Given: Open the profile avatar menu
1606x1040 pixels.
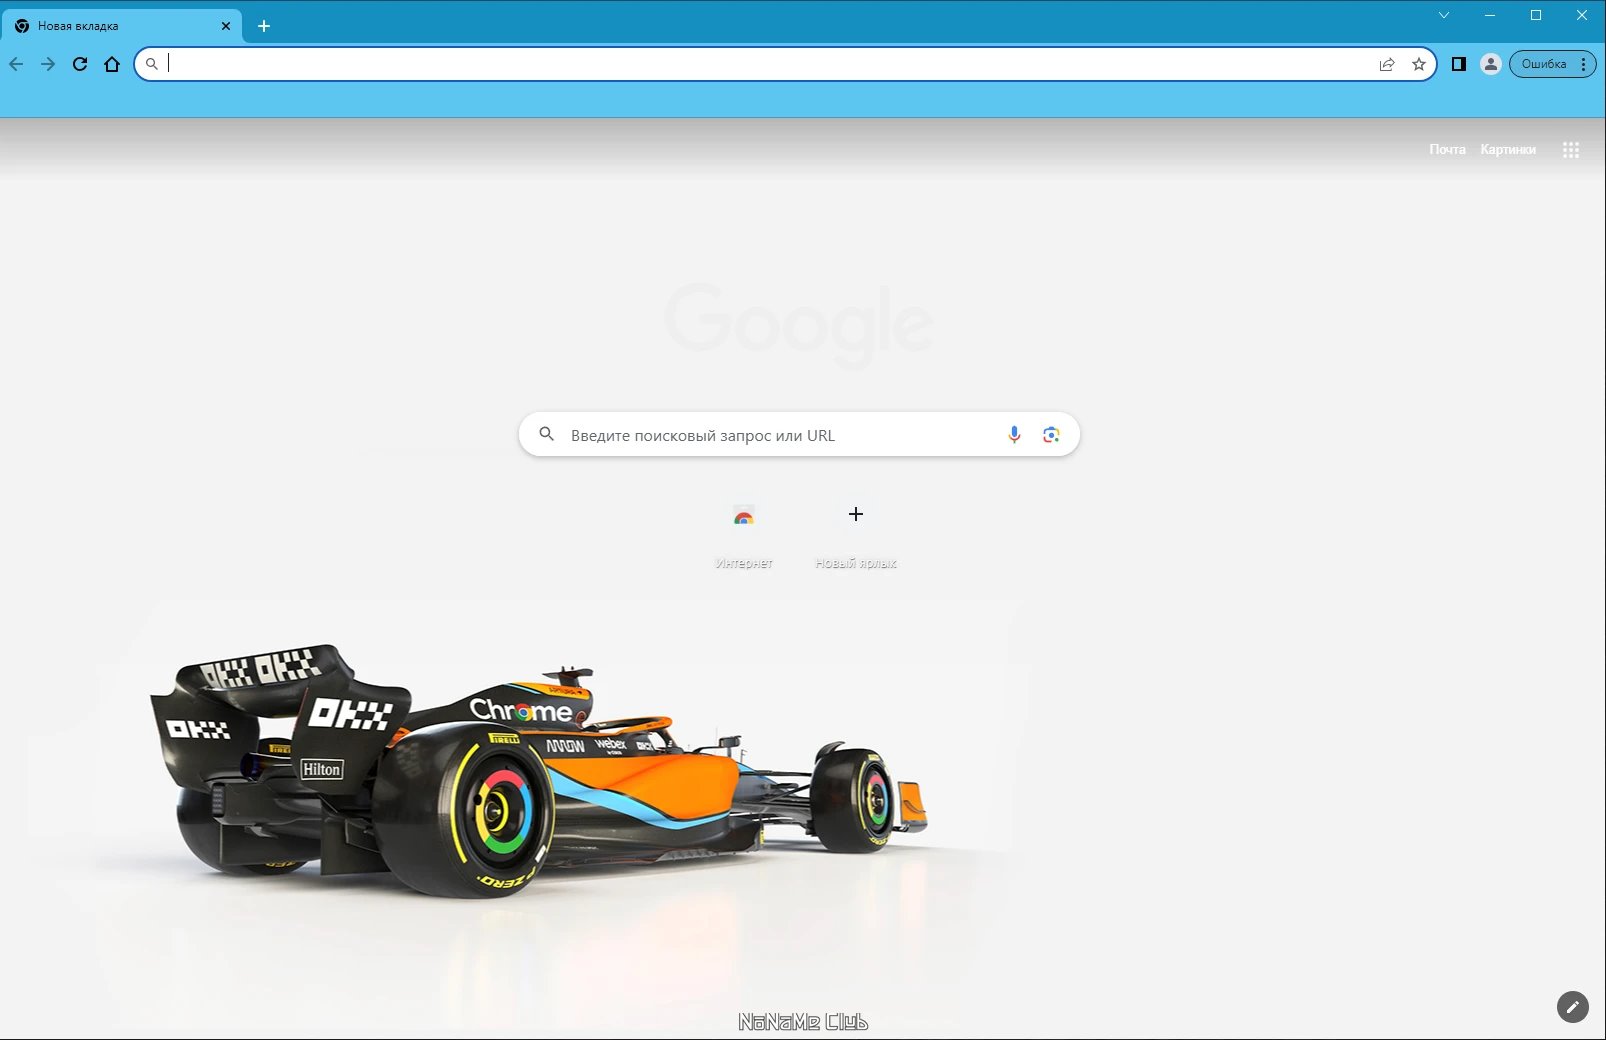Looking at the screenshot, I should point(1491,64).
